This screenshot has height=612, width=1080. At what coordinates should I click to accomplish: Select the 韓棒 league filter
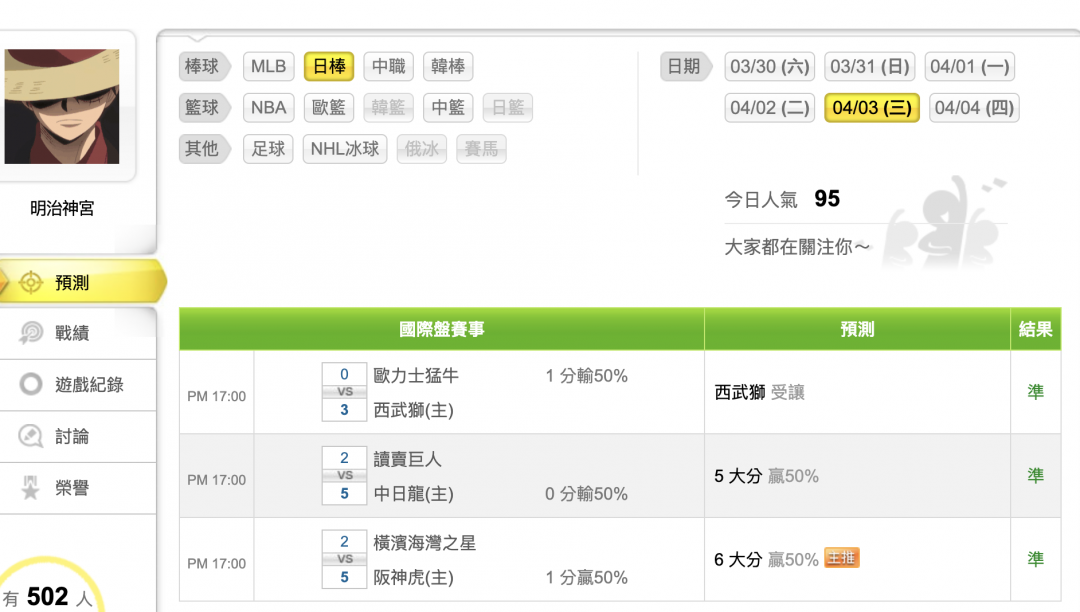coord(448,66)
